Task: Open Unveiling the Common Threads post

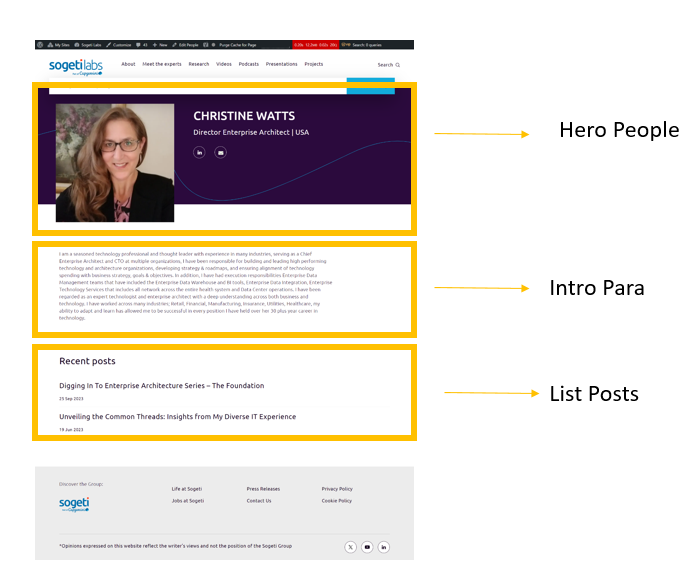Action: 177,416
